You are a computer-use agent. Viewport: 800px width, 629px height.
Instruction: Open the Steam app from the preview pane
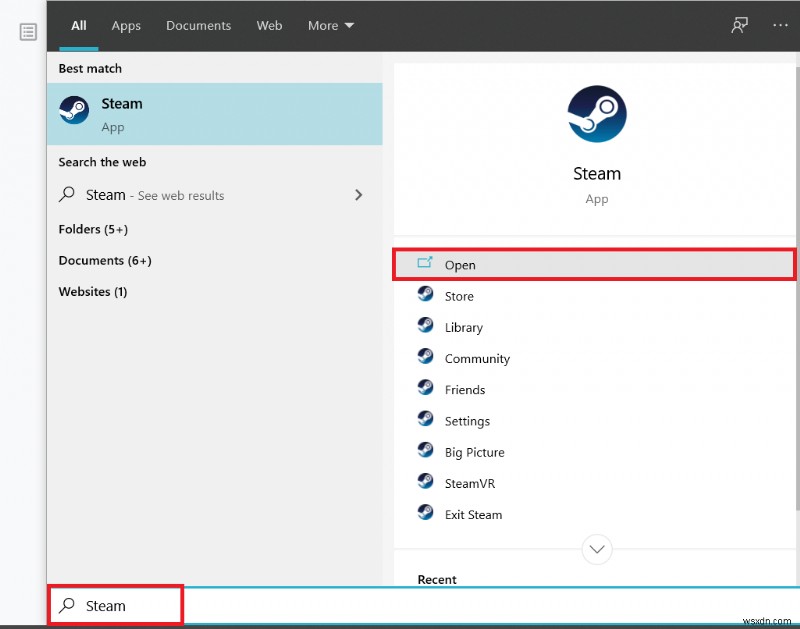(x=594, y=265)
